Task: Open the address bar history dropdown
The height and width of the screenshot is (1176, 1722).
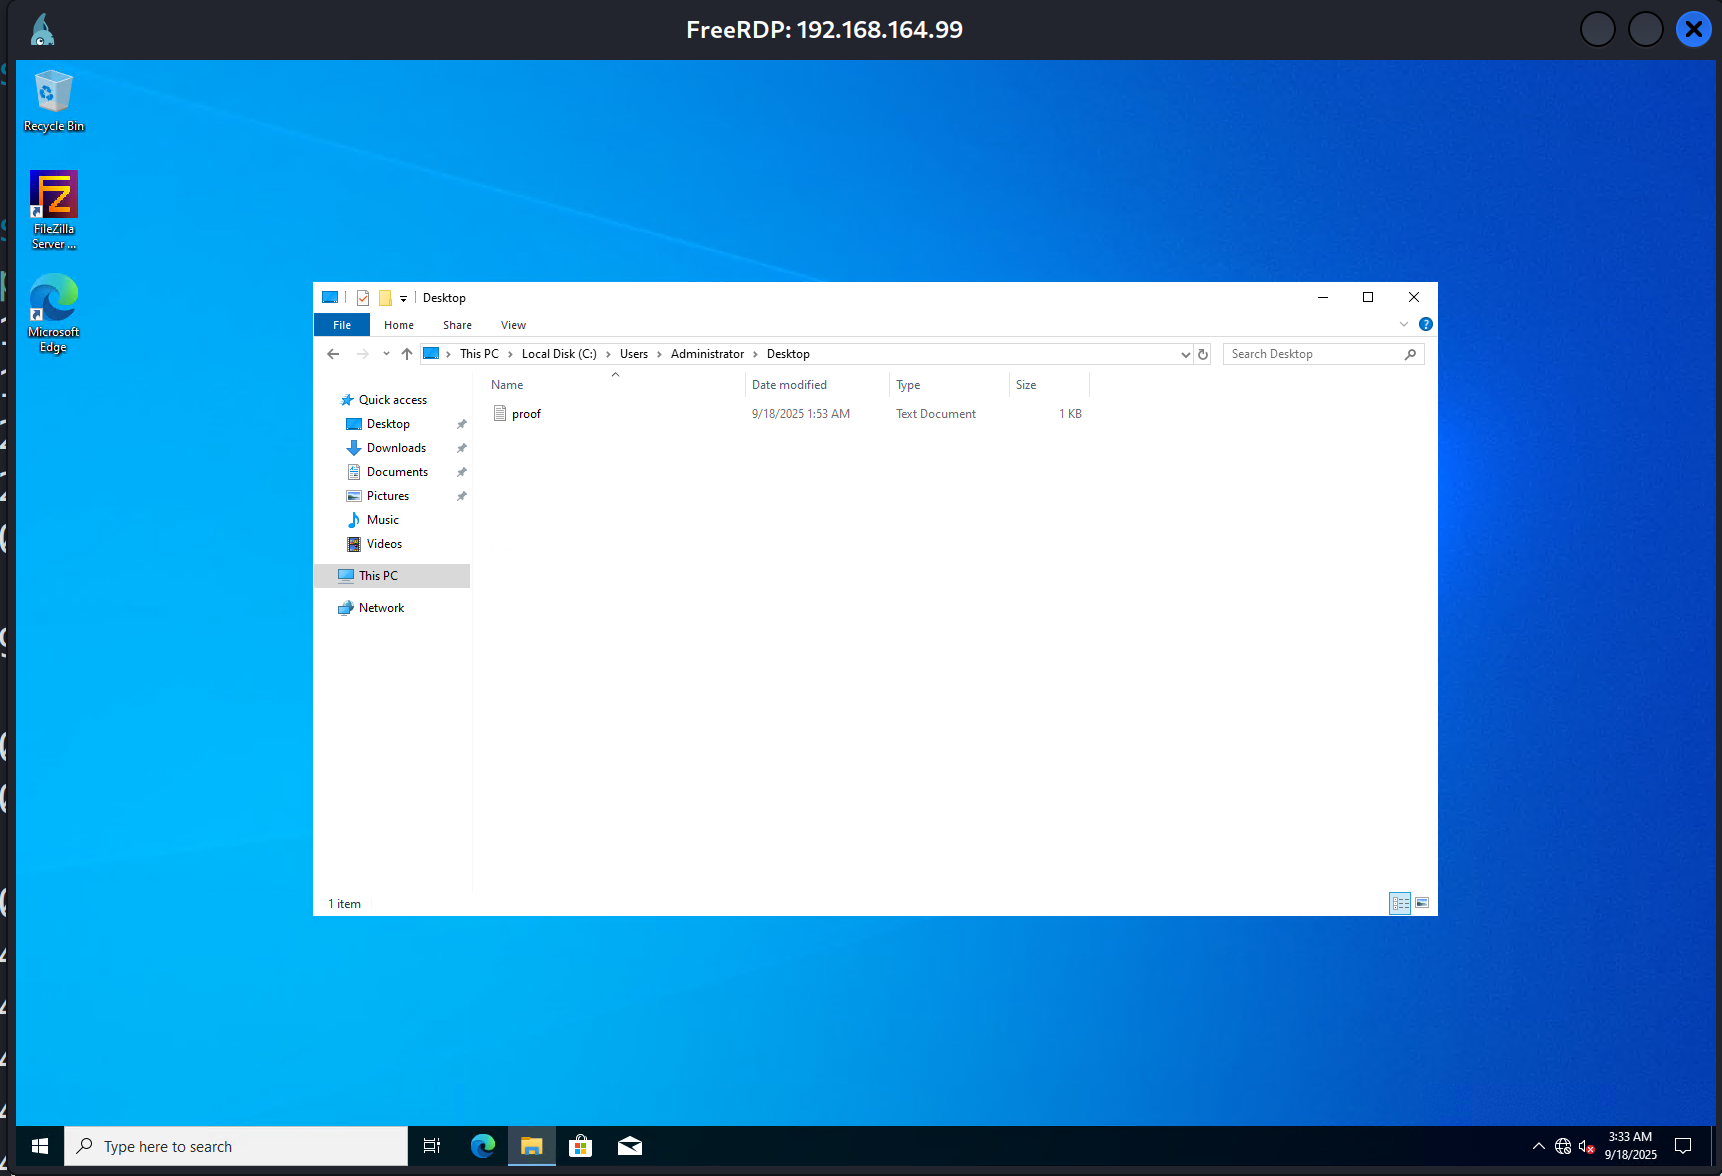Action: (1185, 354)
